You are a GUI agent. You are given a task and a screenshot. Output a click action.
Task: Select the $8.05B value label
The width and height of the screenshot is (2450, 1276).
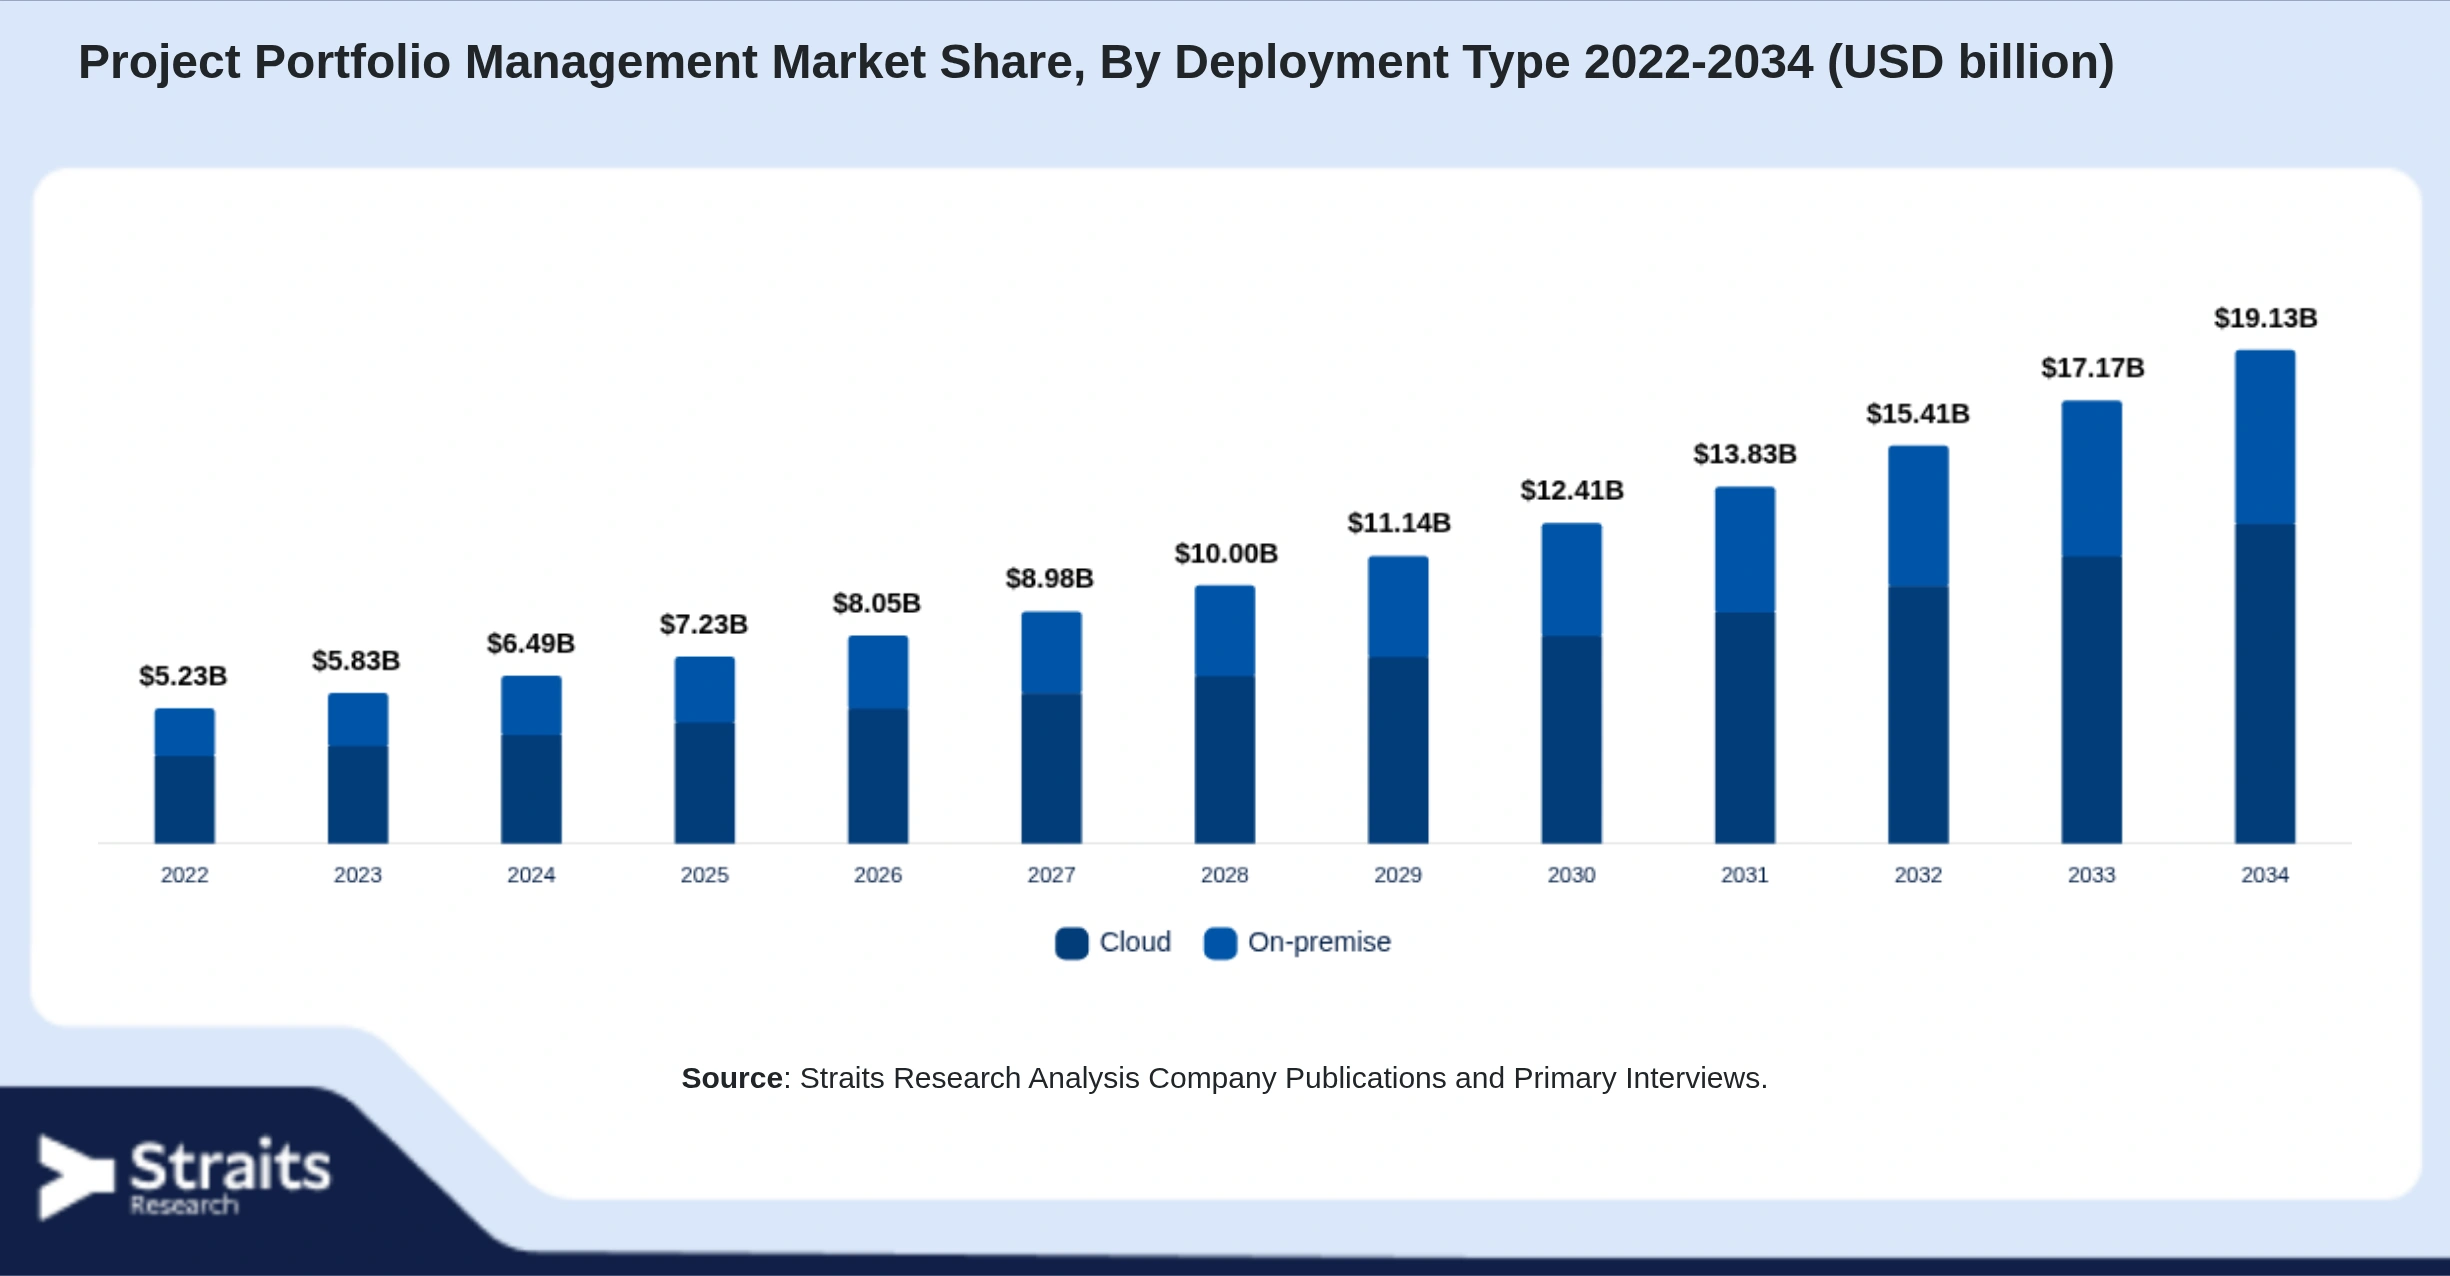pyautogui.click(x=877, y=603)
